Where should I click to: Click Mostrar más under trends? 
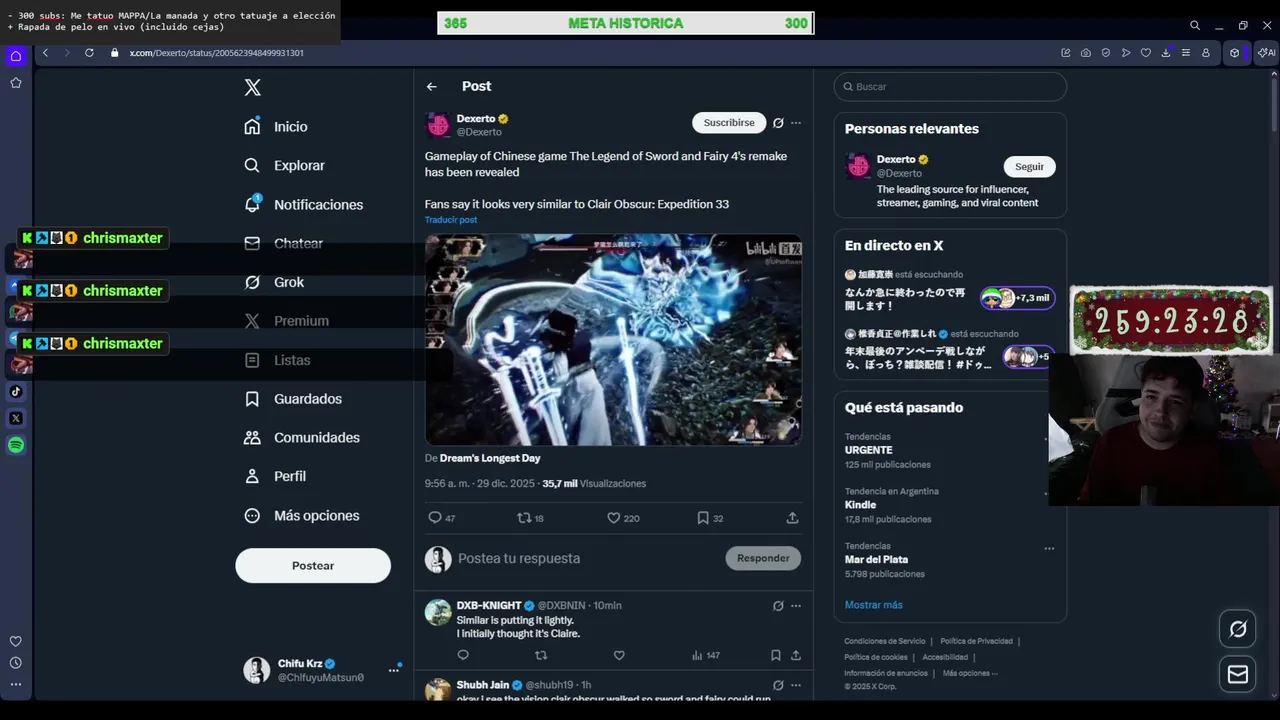[x=874, y=605]
